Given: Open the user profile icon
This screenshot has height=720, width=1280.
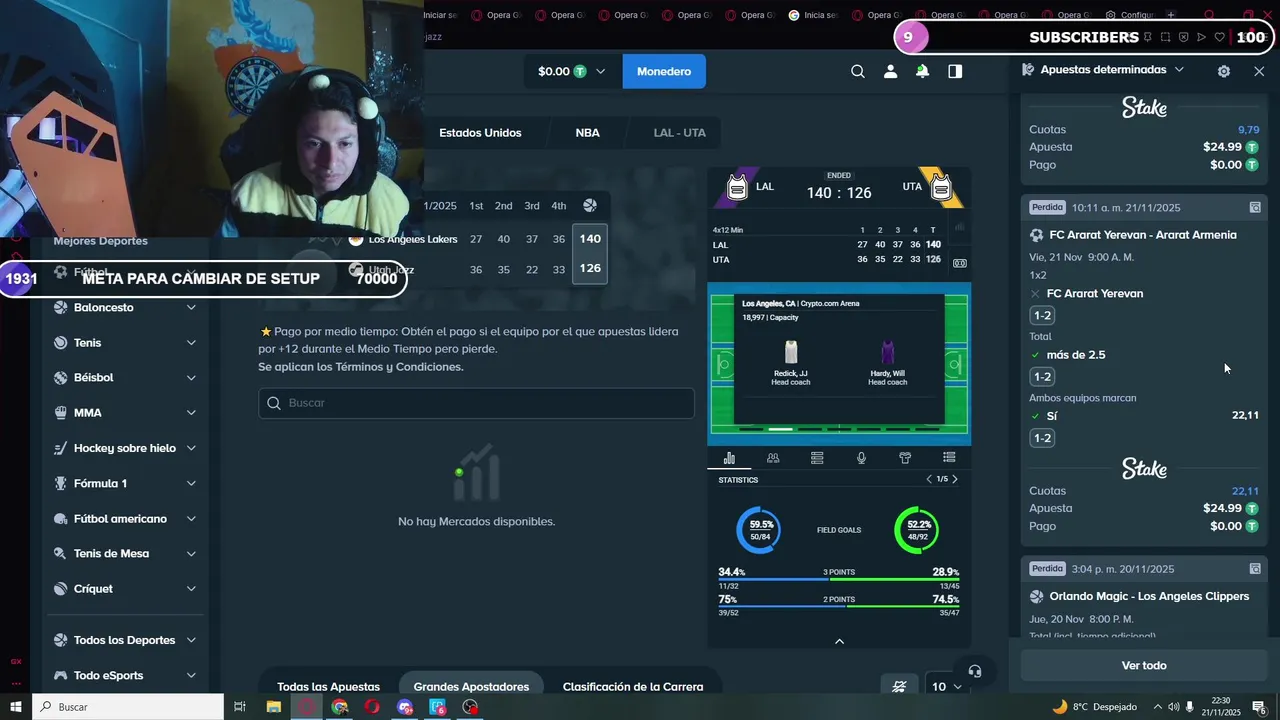Looking at the screenshot, I should 890,71.
